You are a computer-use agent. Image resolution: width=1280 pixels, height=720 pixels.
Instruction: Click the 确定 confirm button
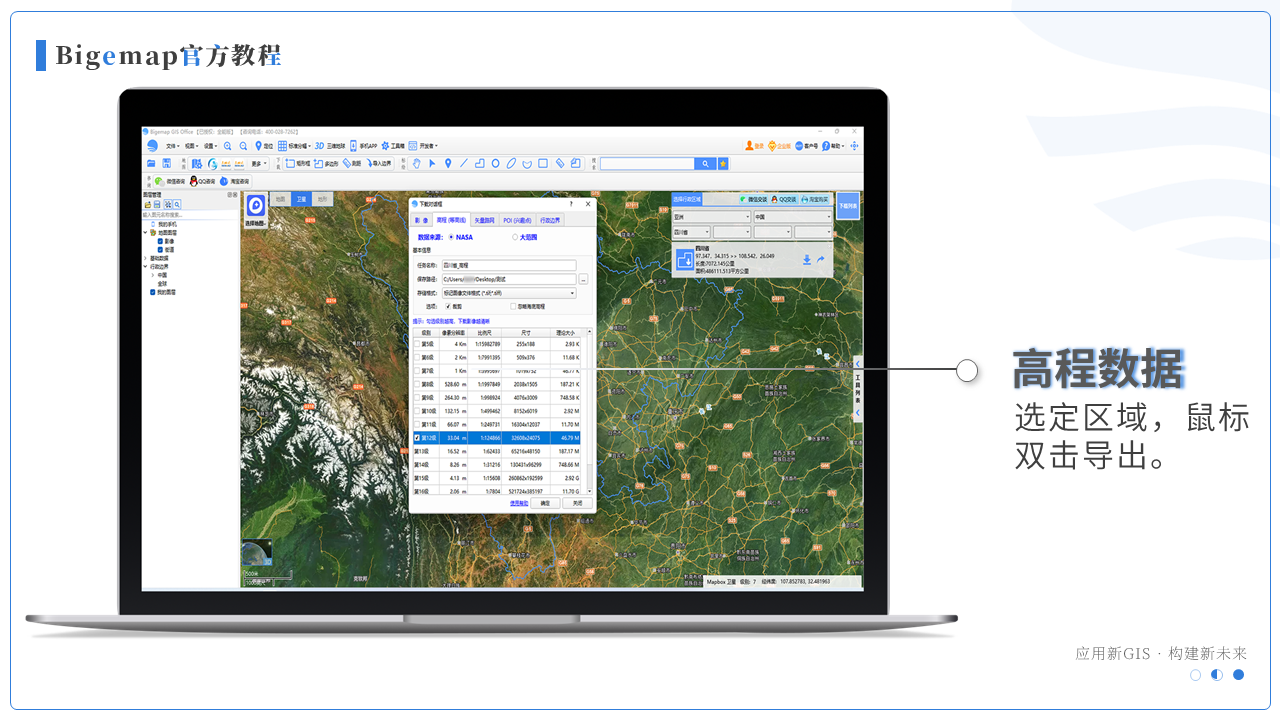545,503
